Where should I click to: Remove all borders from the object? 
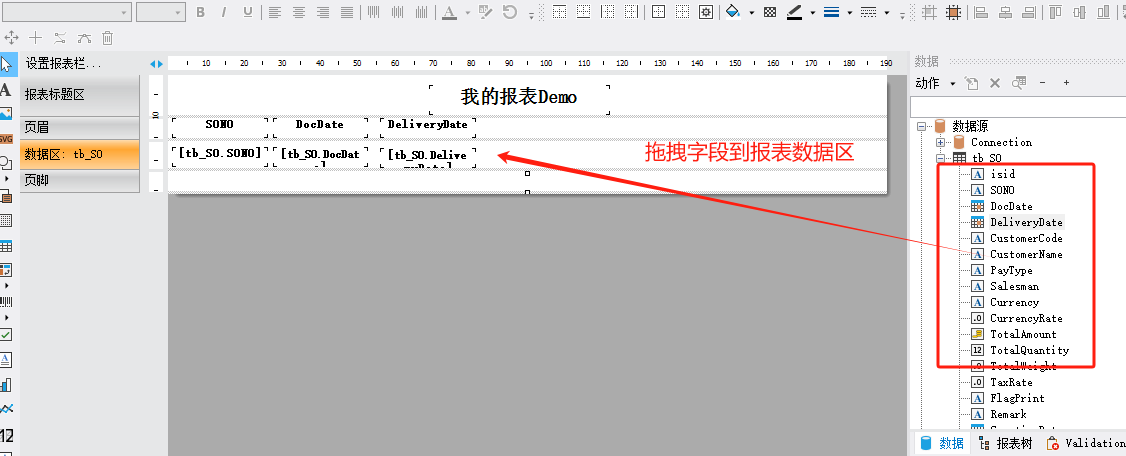[683, 11]
